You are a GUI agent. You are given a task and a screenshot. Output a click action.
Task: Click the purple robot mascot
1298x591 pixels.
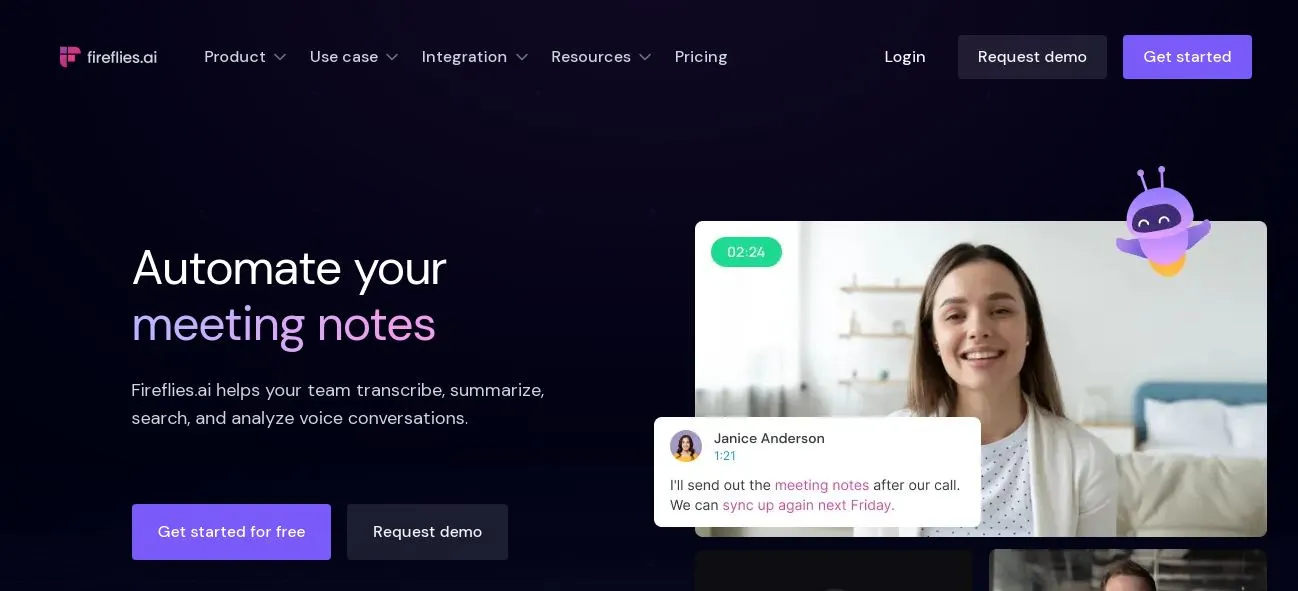click(x=1163, y=222)
